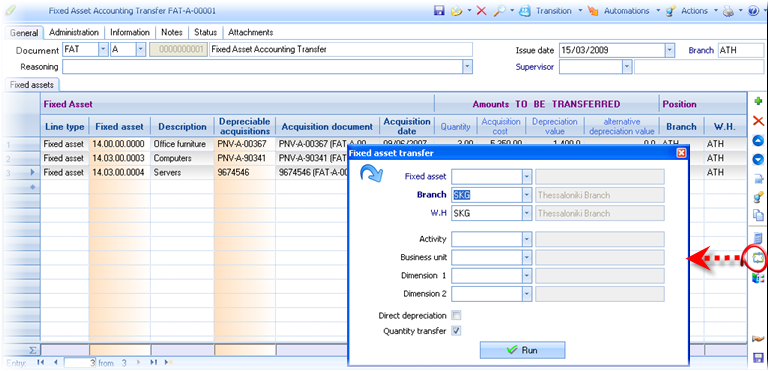768x371 pixels.
Task: Open the Document FAT type dropdown
Action: coord(103,49)
